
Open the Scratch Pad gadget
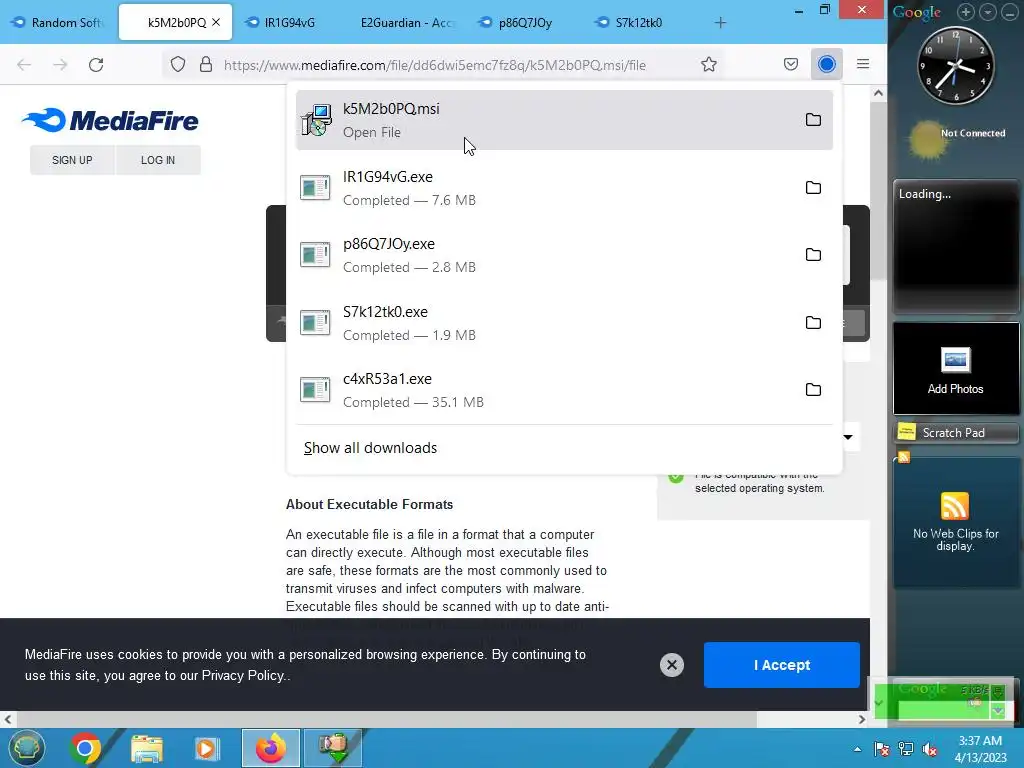point(955,432)
